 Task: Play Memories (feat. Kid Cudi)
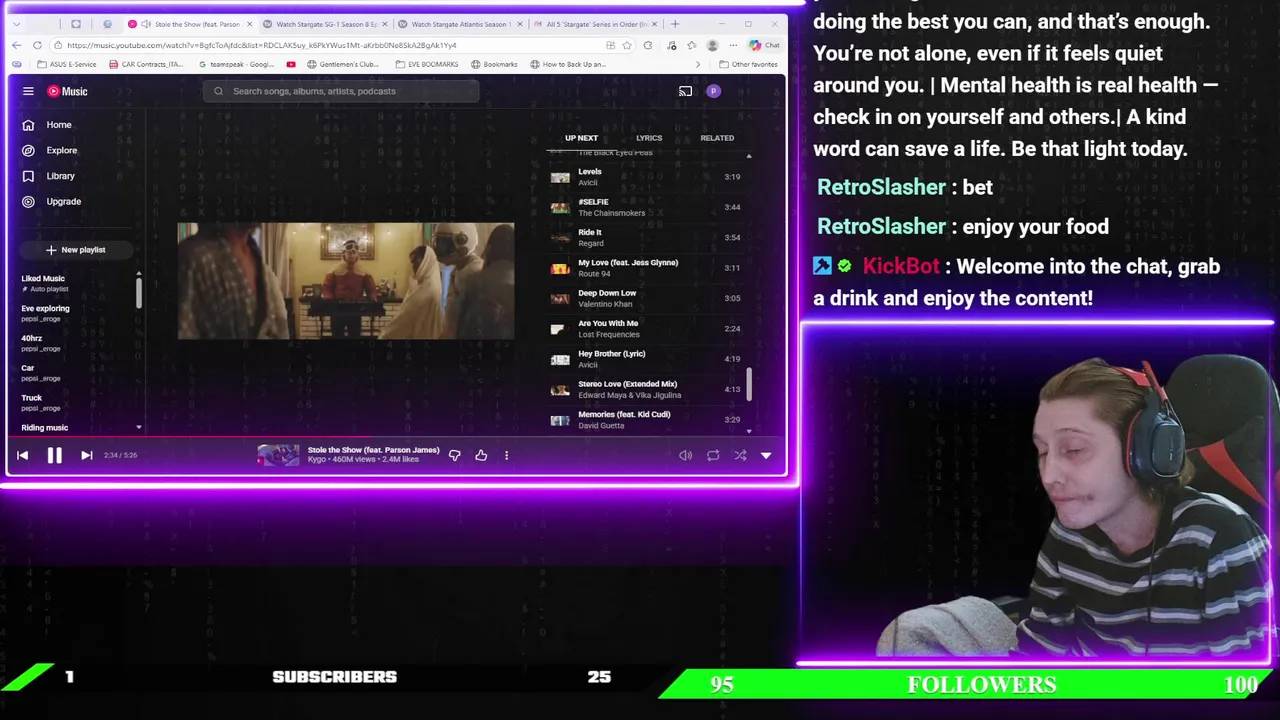(x=647, y=419)
